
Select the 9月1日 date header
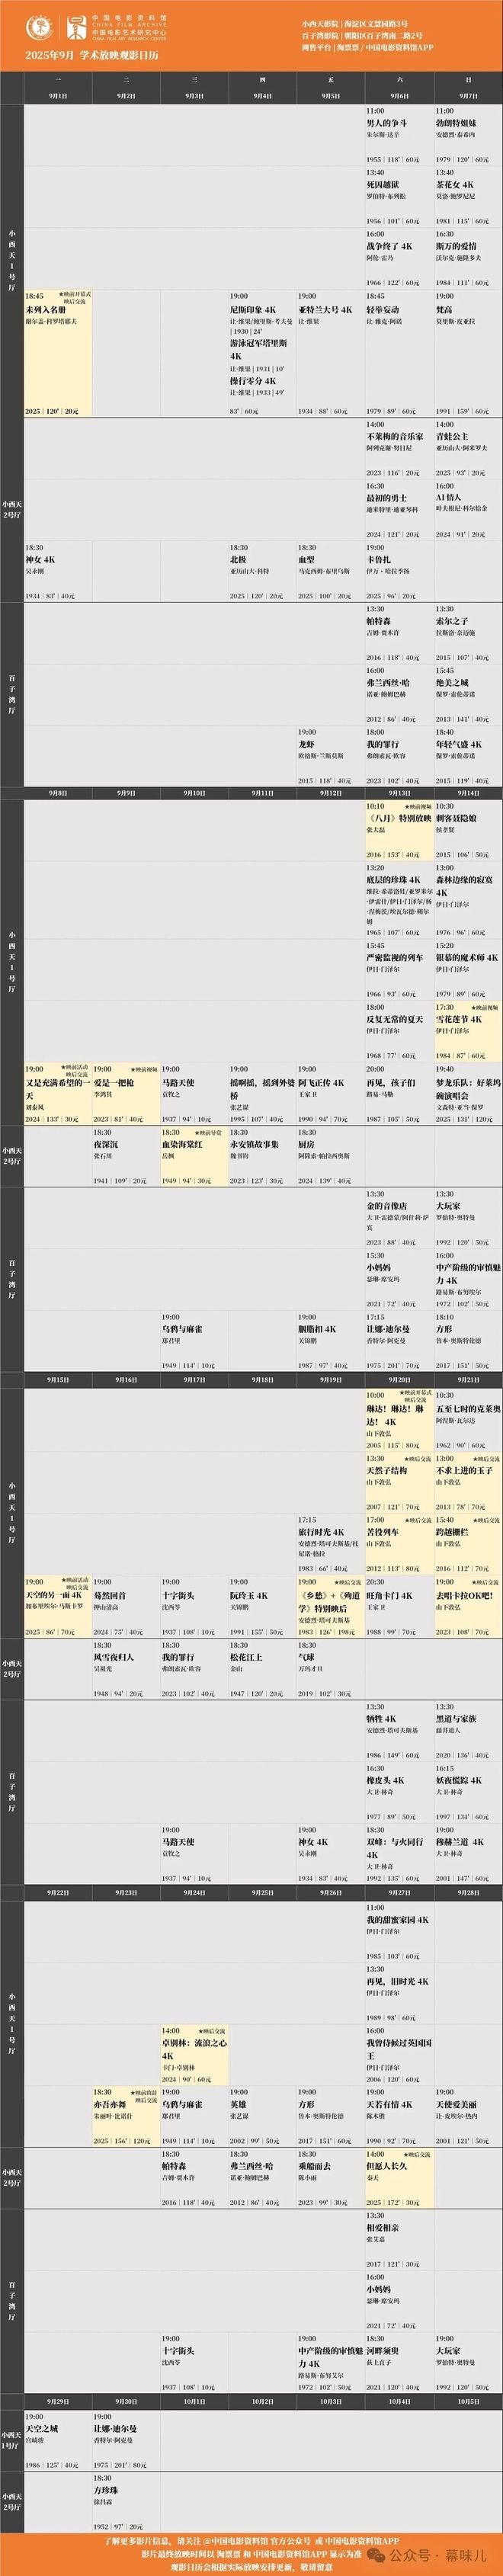pos(58,96)
